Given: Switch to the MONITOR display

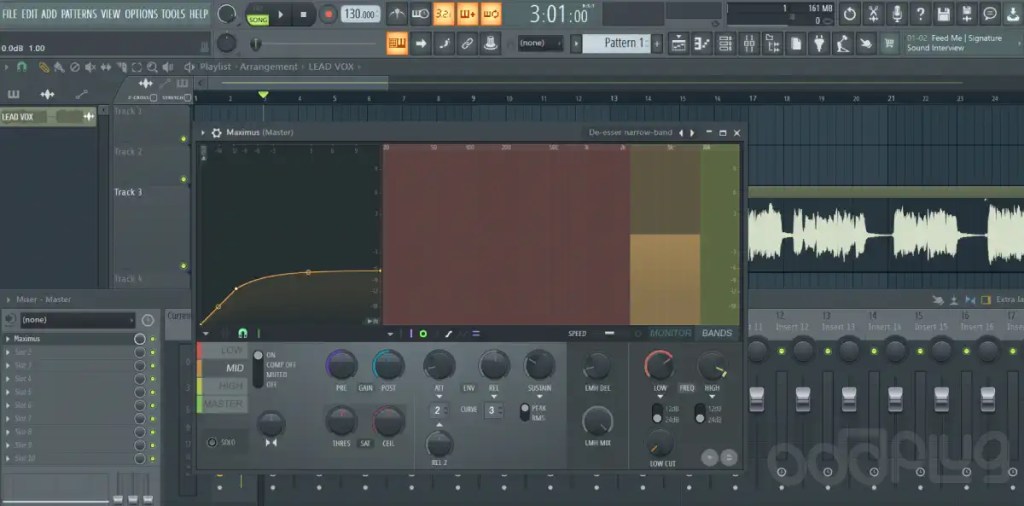Looking at the screenshot, I should (x=671, y=333).
